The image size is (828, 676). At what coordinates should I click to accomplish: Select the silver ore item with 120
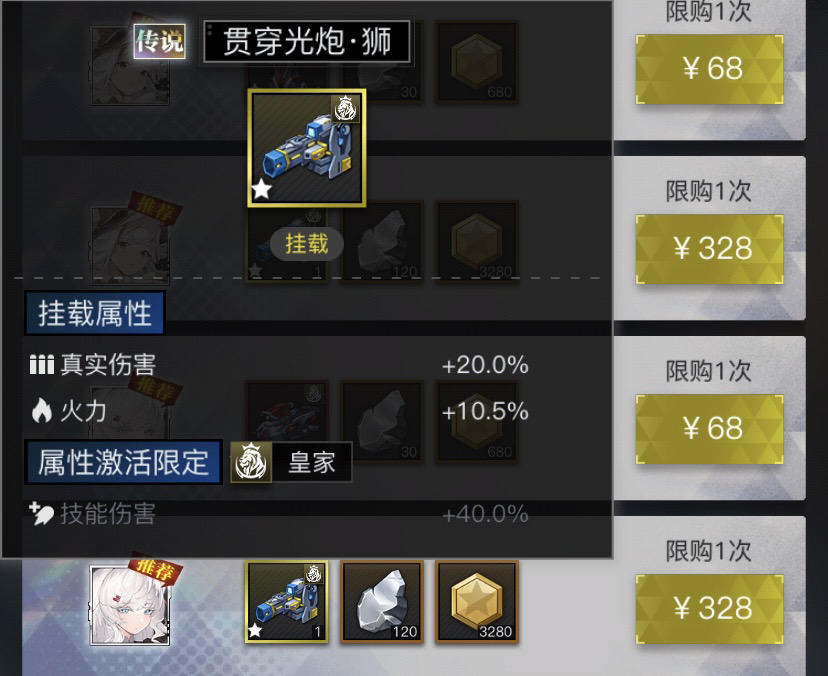coord(382,602)
